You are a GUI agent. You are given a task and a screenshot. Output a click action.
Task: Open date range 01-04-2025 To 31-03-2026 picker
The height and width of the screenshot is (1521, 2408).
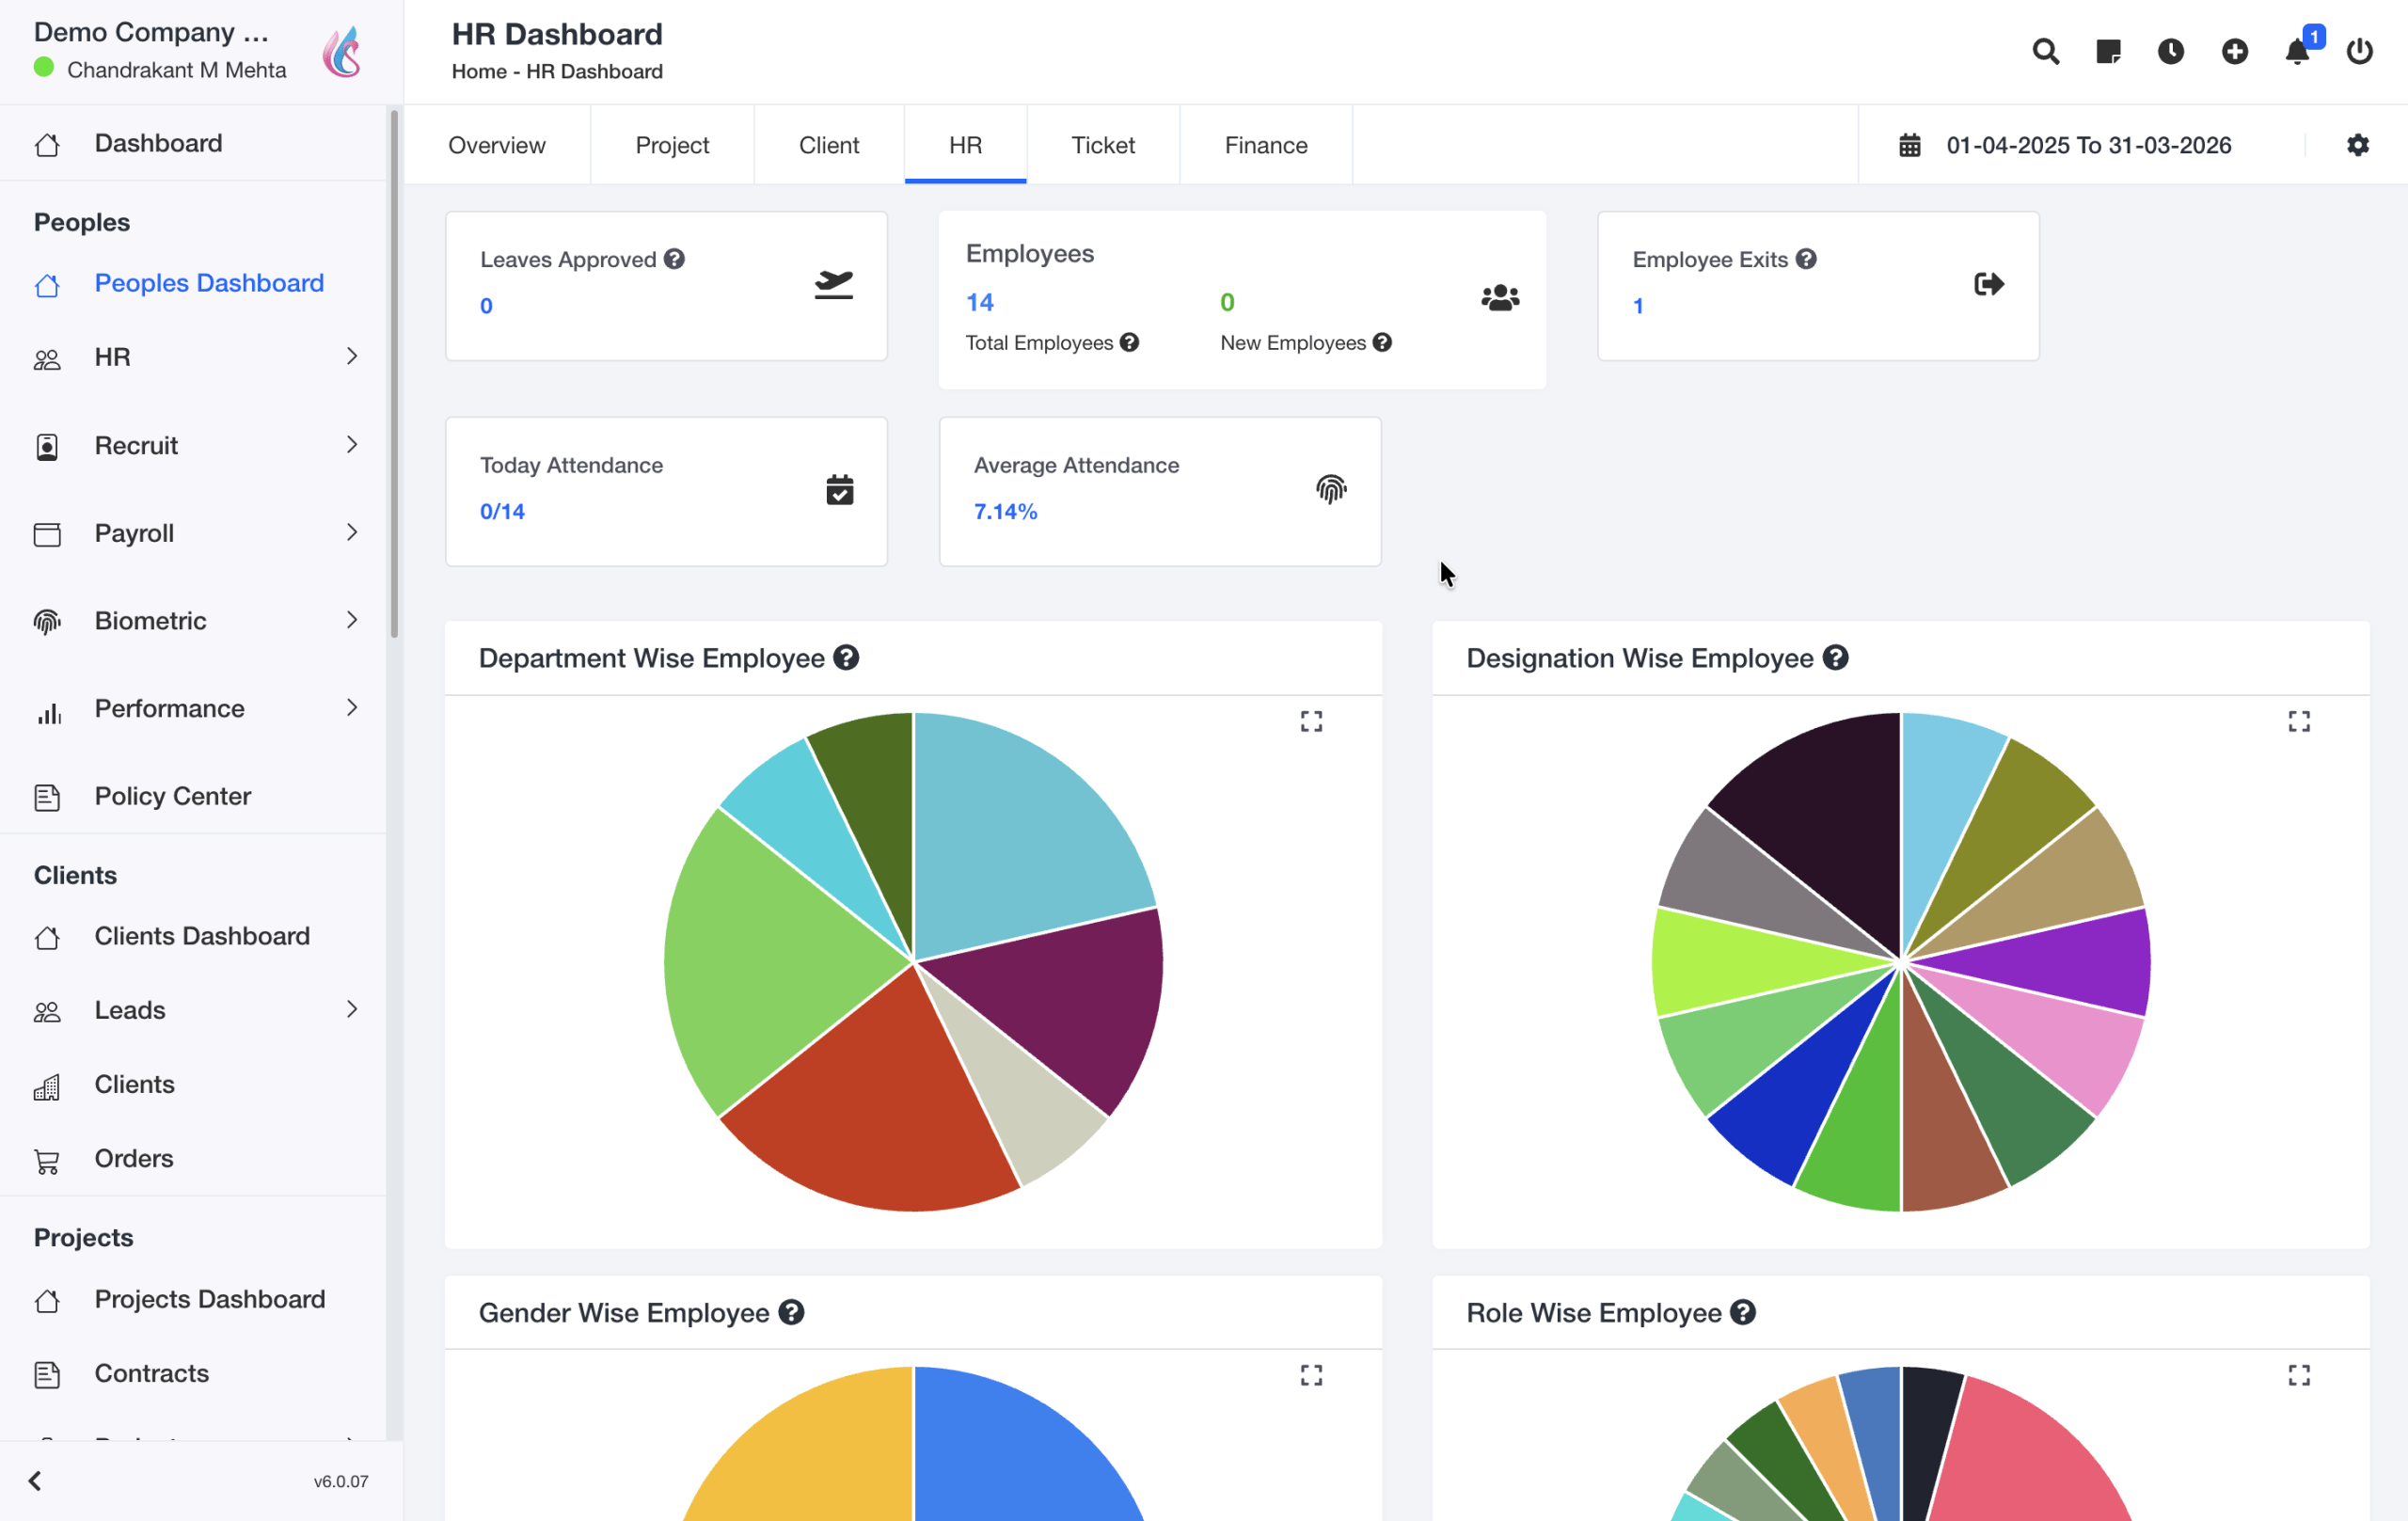coord(2088,145)
